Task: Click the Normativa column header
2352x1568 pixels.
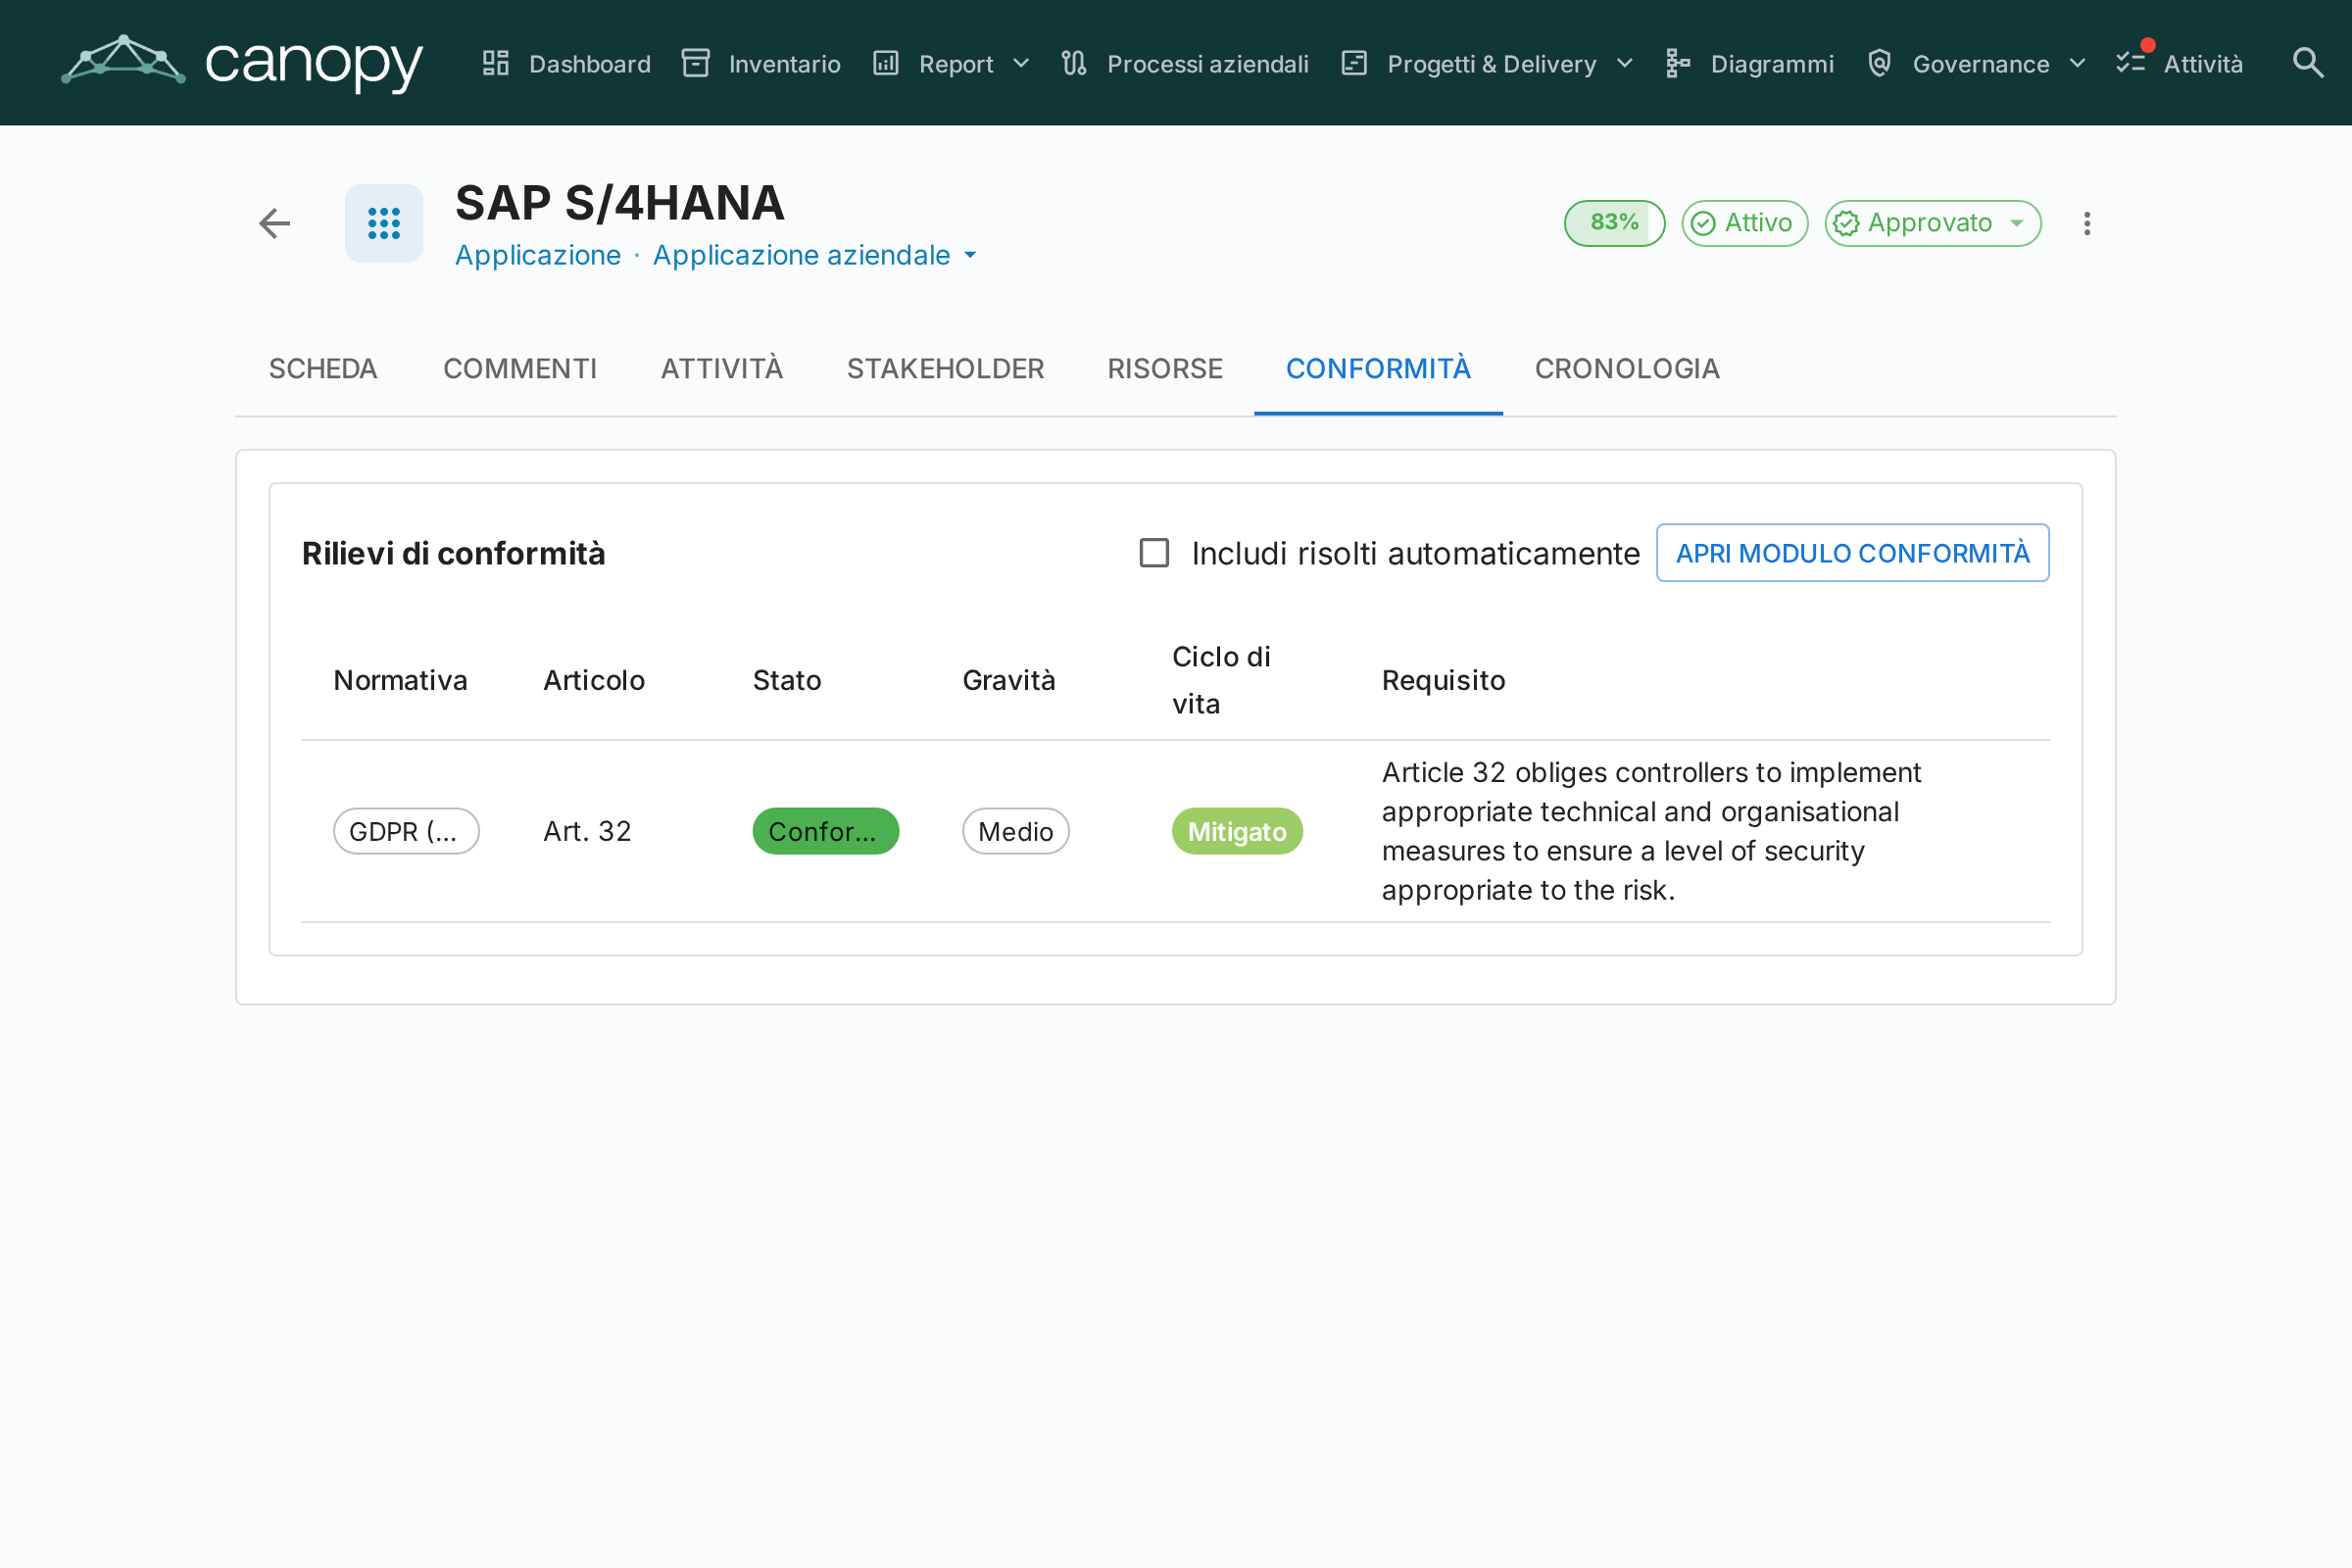Action: pos(400,681)
